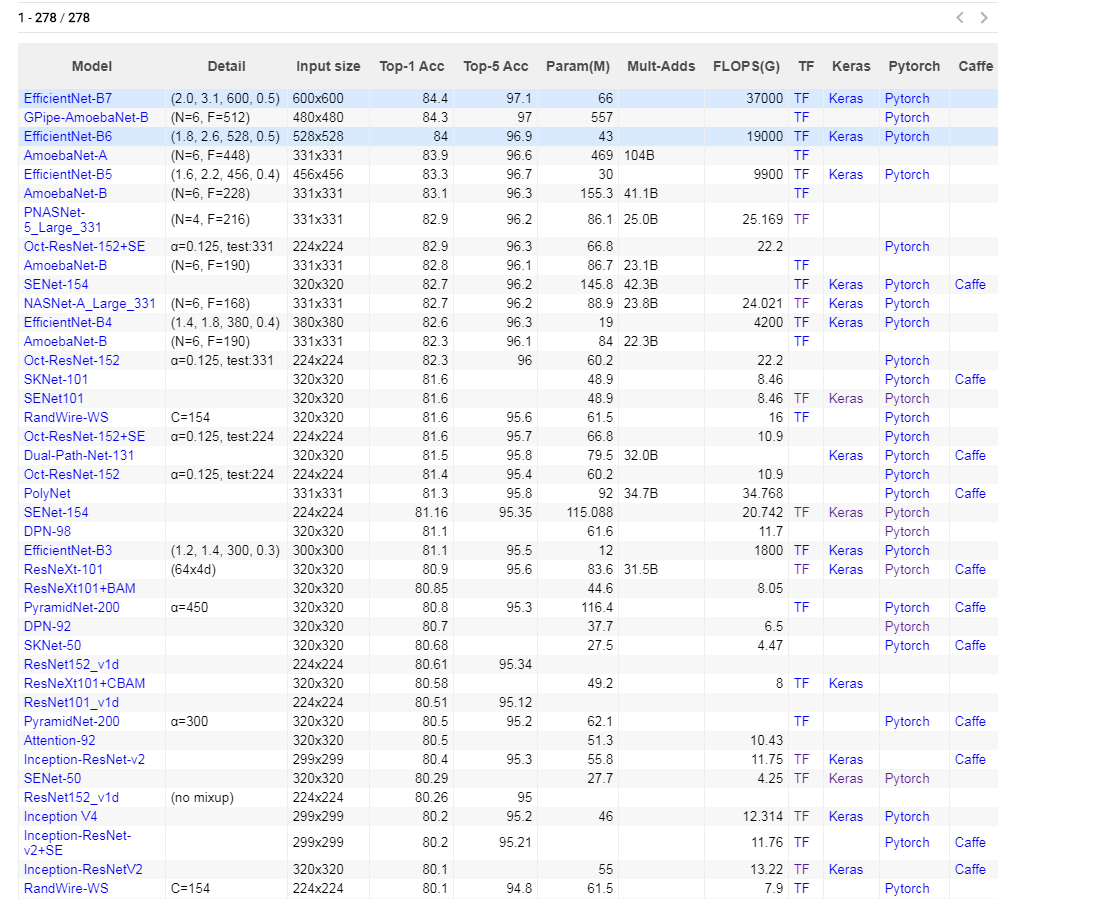
Task: Click the previous page arrow
Action: pos(959,17)
